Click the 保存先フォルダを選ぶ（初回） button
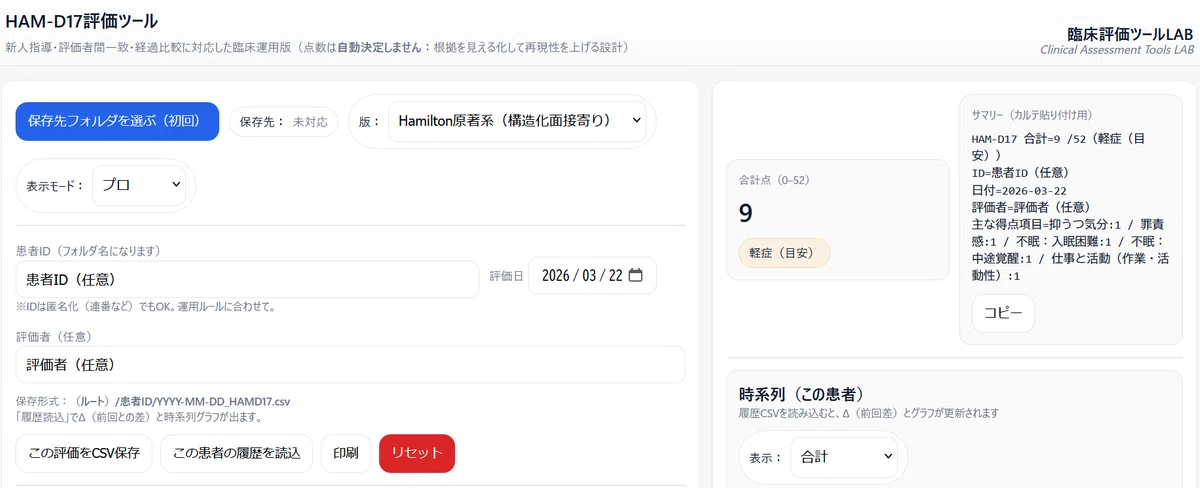The width and height of the screenshot is (1200, 488). (x=117, y=122)
